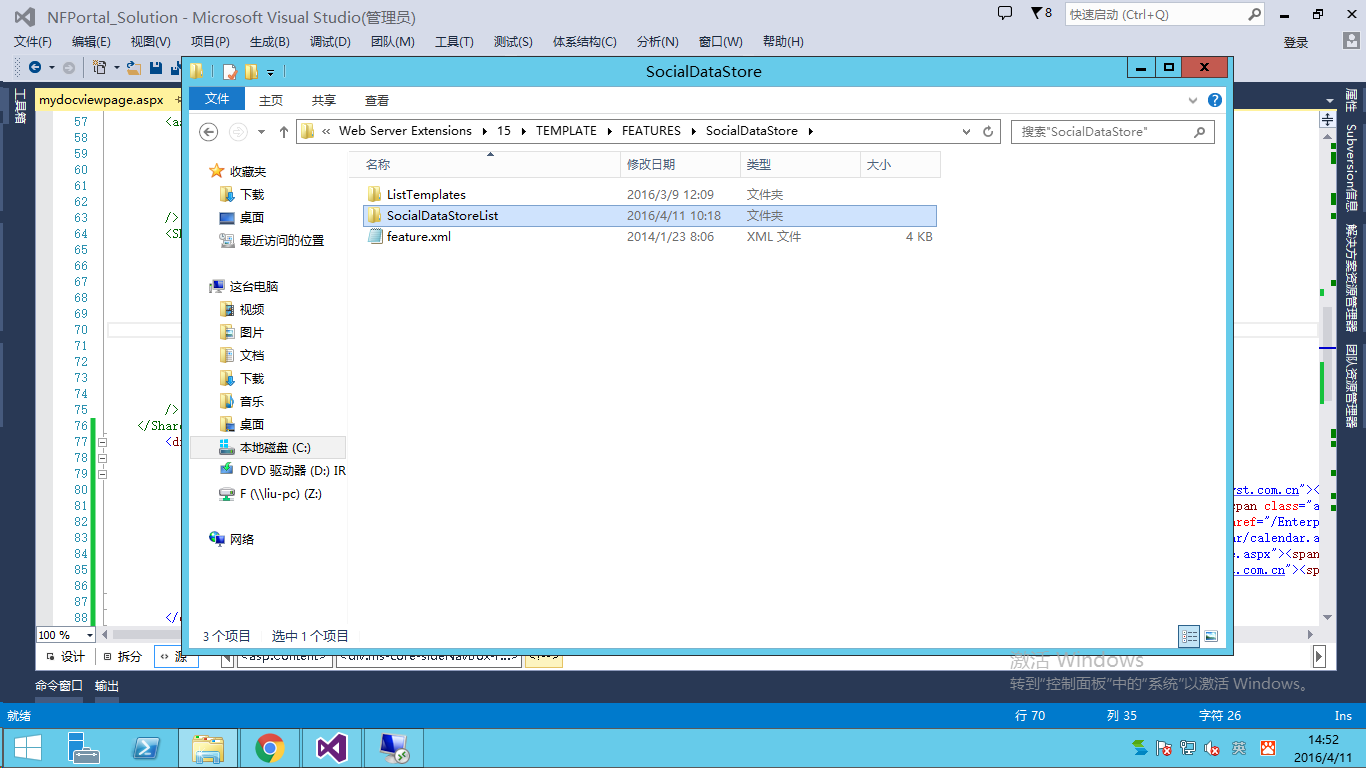Image resolution: width=1366 pixels, height=768 pixels.
Task: Click the network tray icon
Action: pos(1188,748)
